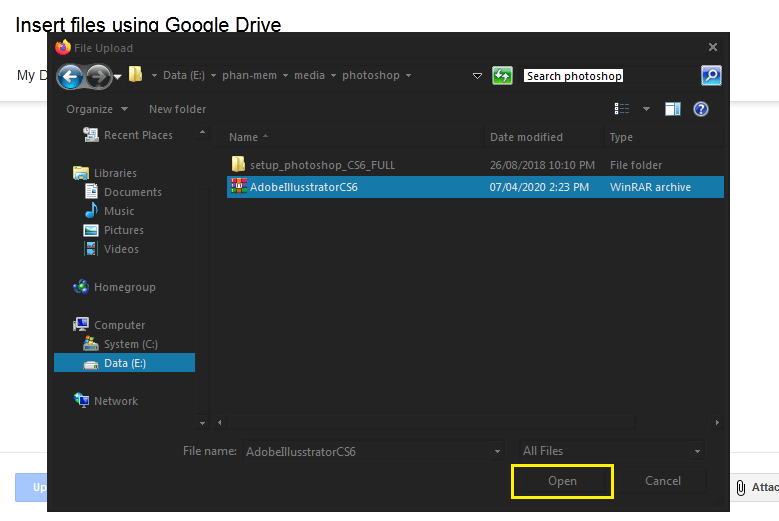
Task: Select media in the address path
Action: (x=309, y=75)
